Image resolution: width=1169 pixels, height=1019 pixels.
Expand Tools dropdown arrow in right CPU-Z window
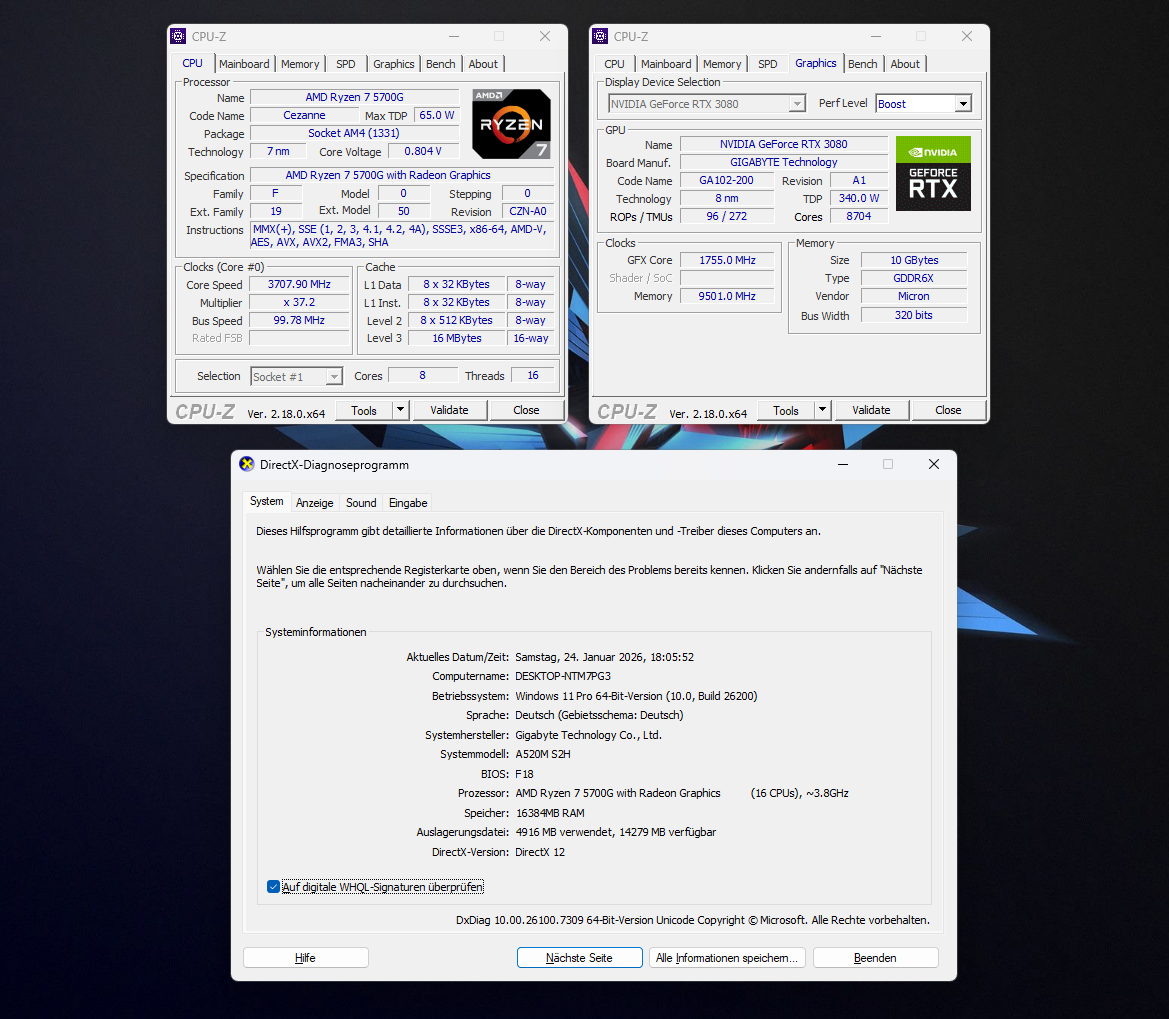823,409
